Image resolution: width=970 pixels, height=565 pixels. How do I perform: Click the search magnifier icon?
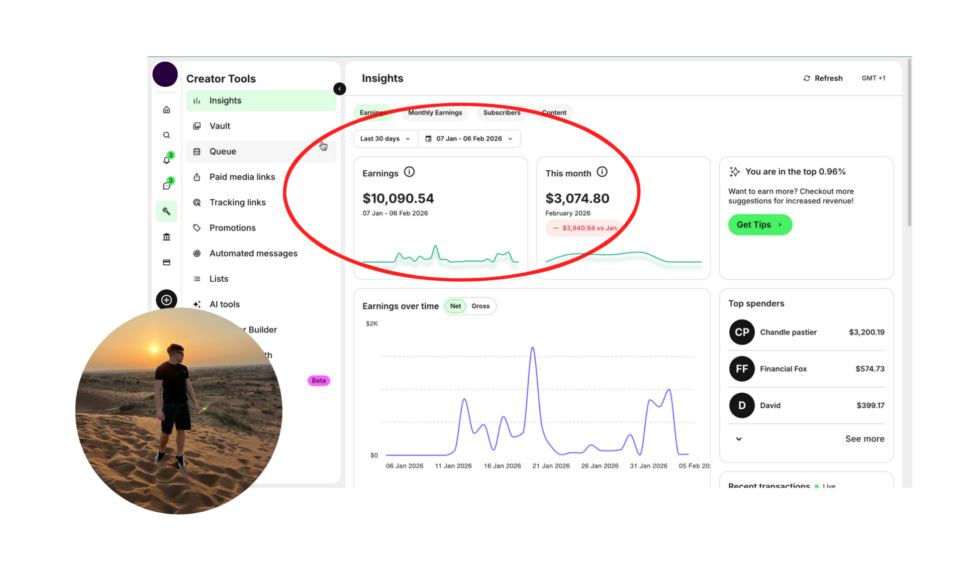point(166,135)
